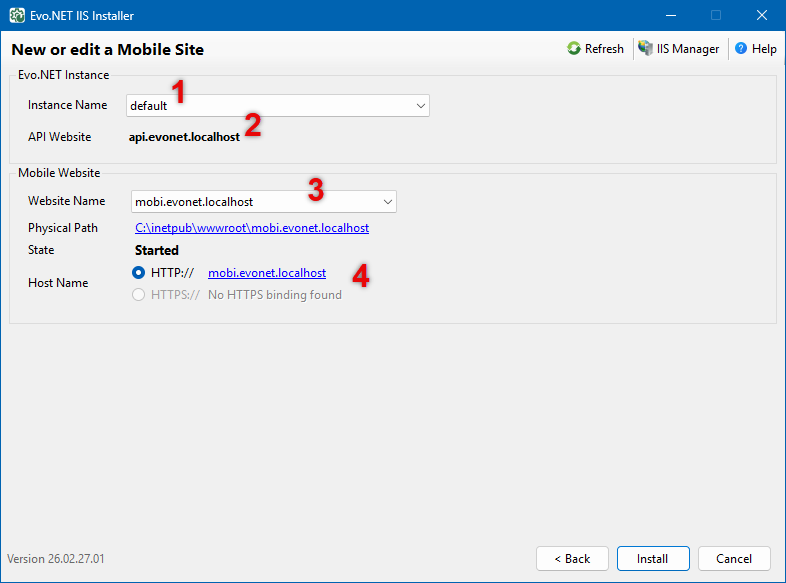
Task: Click the Refresh label in toolbar
Action: point(604,49)
